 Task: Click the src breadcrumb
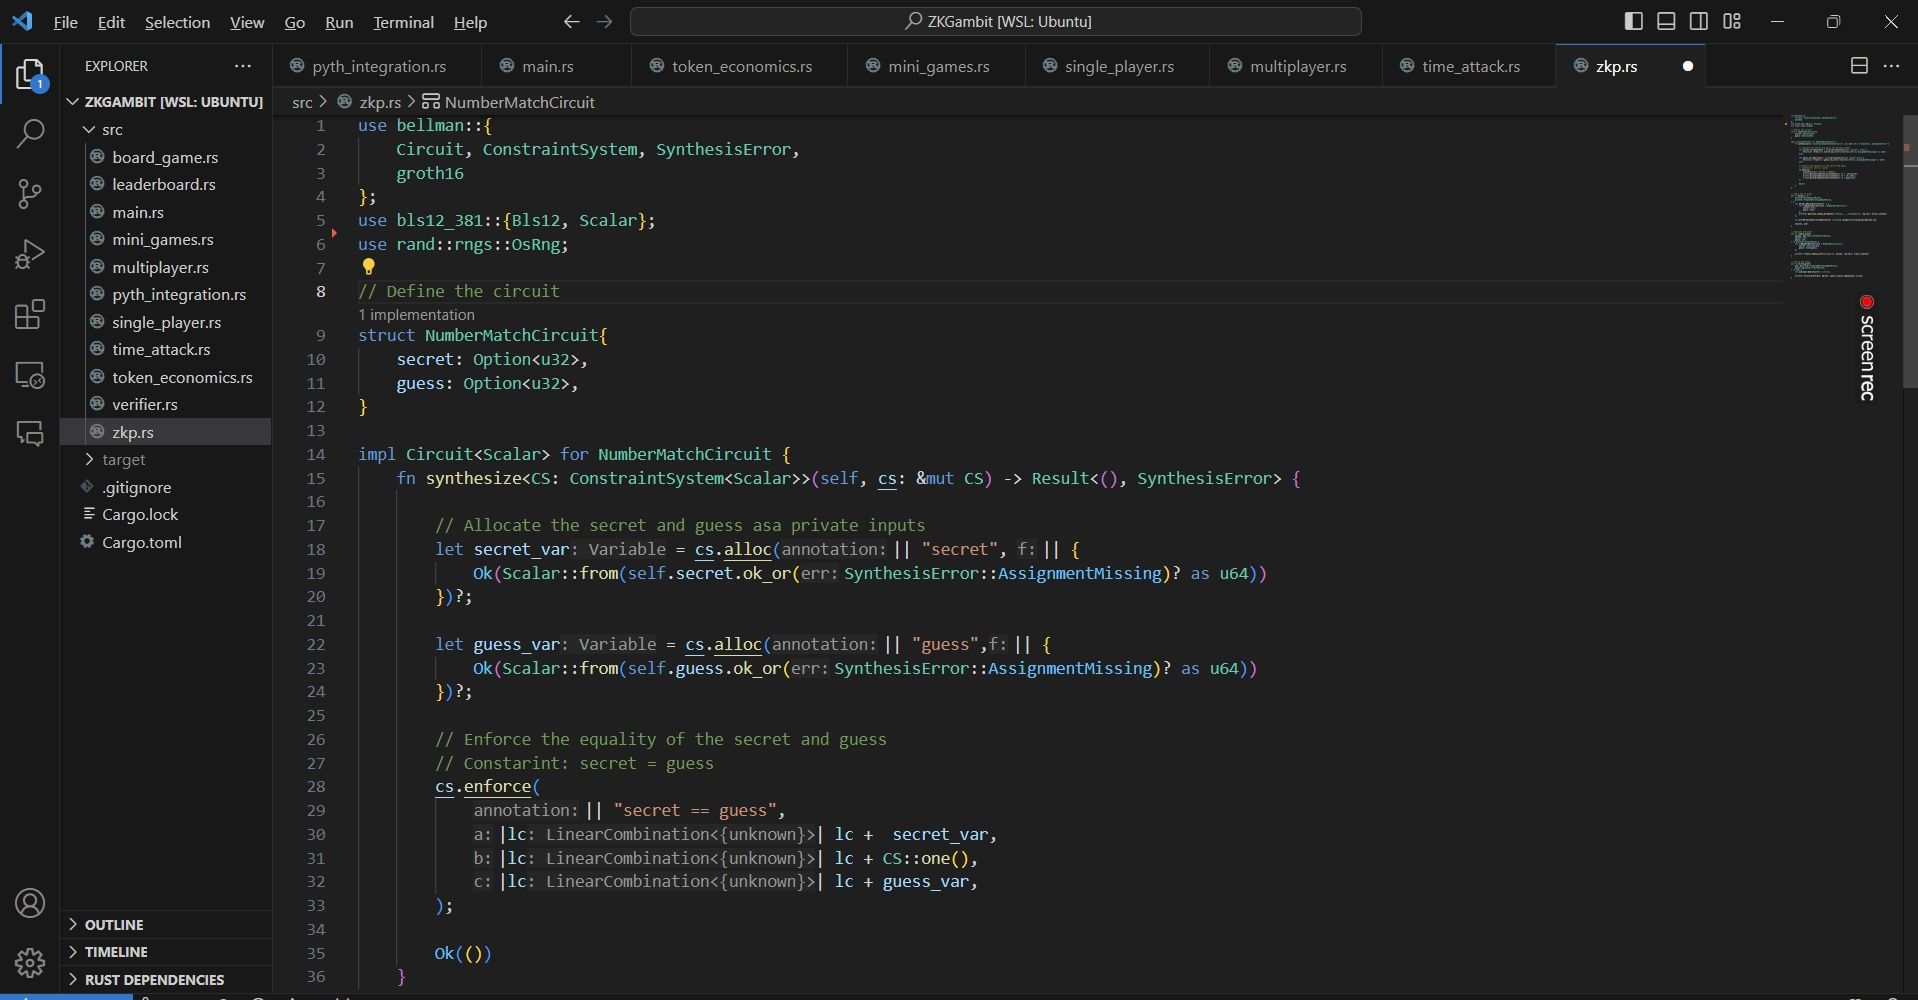302,102
